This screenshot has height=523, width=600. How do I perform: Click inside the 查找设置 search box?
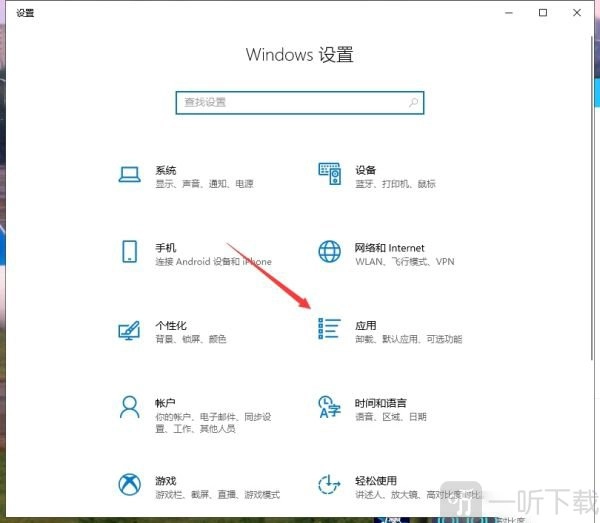pyautogui.click(x=290, y=103)
